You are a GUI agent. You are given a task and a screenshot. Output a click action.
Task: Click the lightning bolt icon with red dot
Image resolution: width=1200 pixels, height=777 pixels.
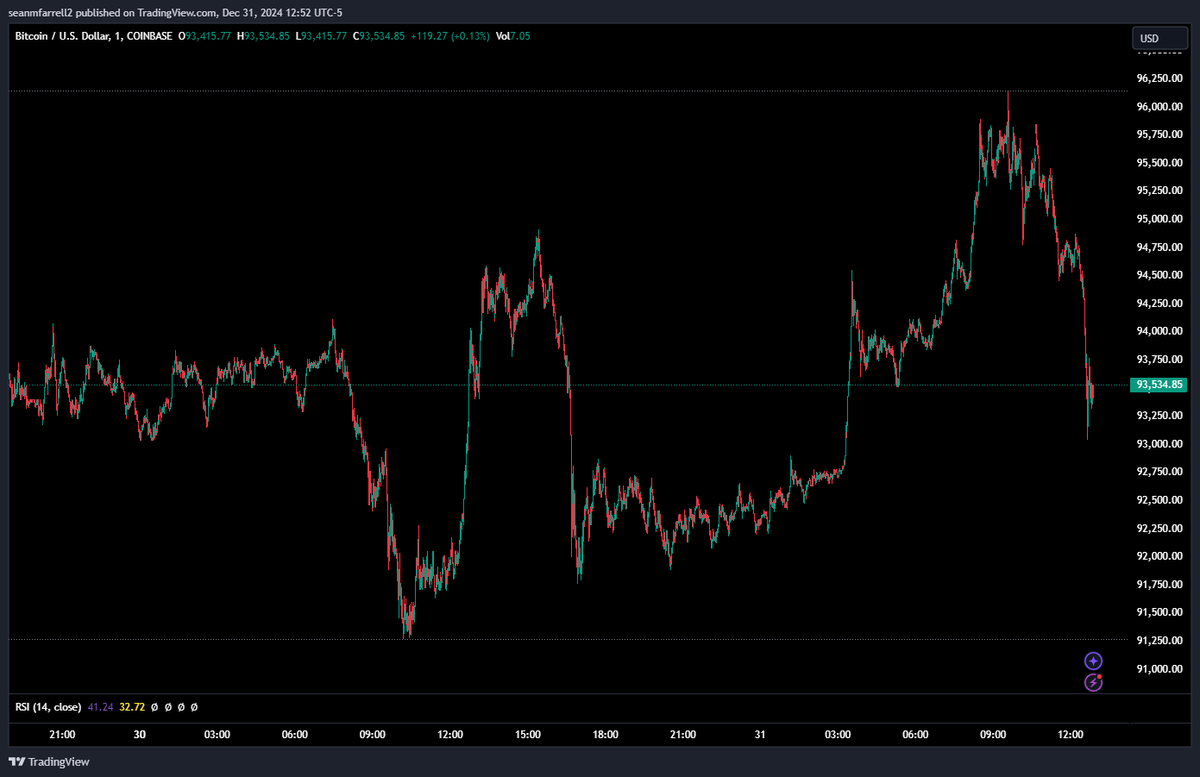1093,683
